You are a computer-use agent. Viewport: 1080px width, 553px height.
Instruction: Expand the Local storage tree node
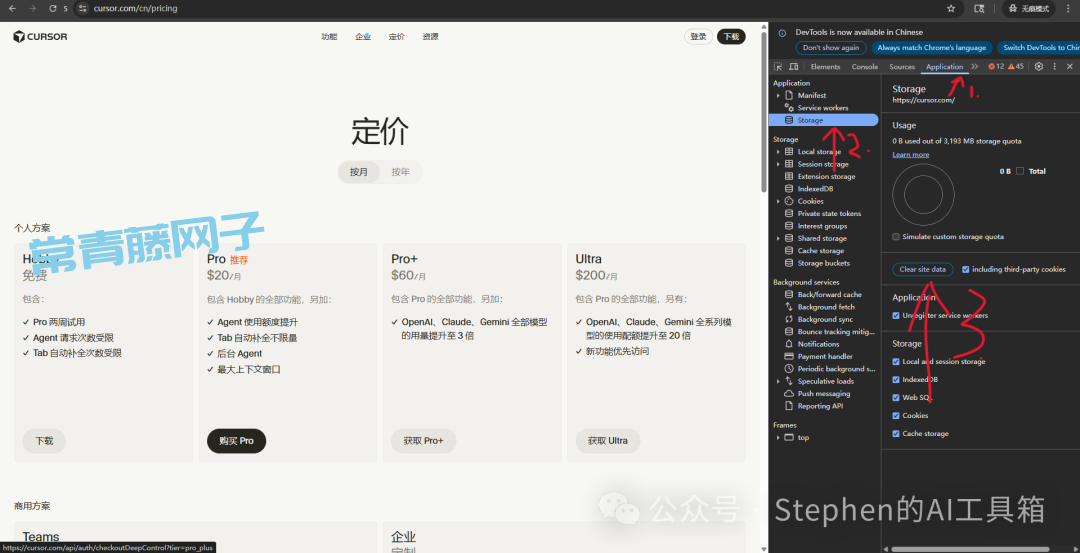click(778, 152)
